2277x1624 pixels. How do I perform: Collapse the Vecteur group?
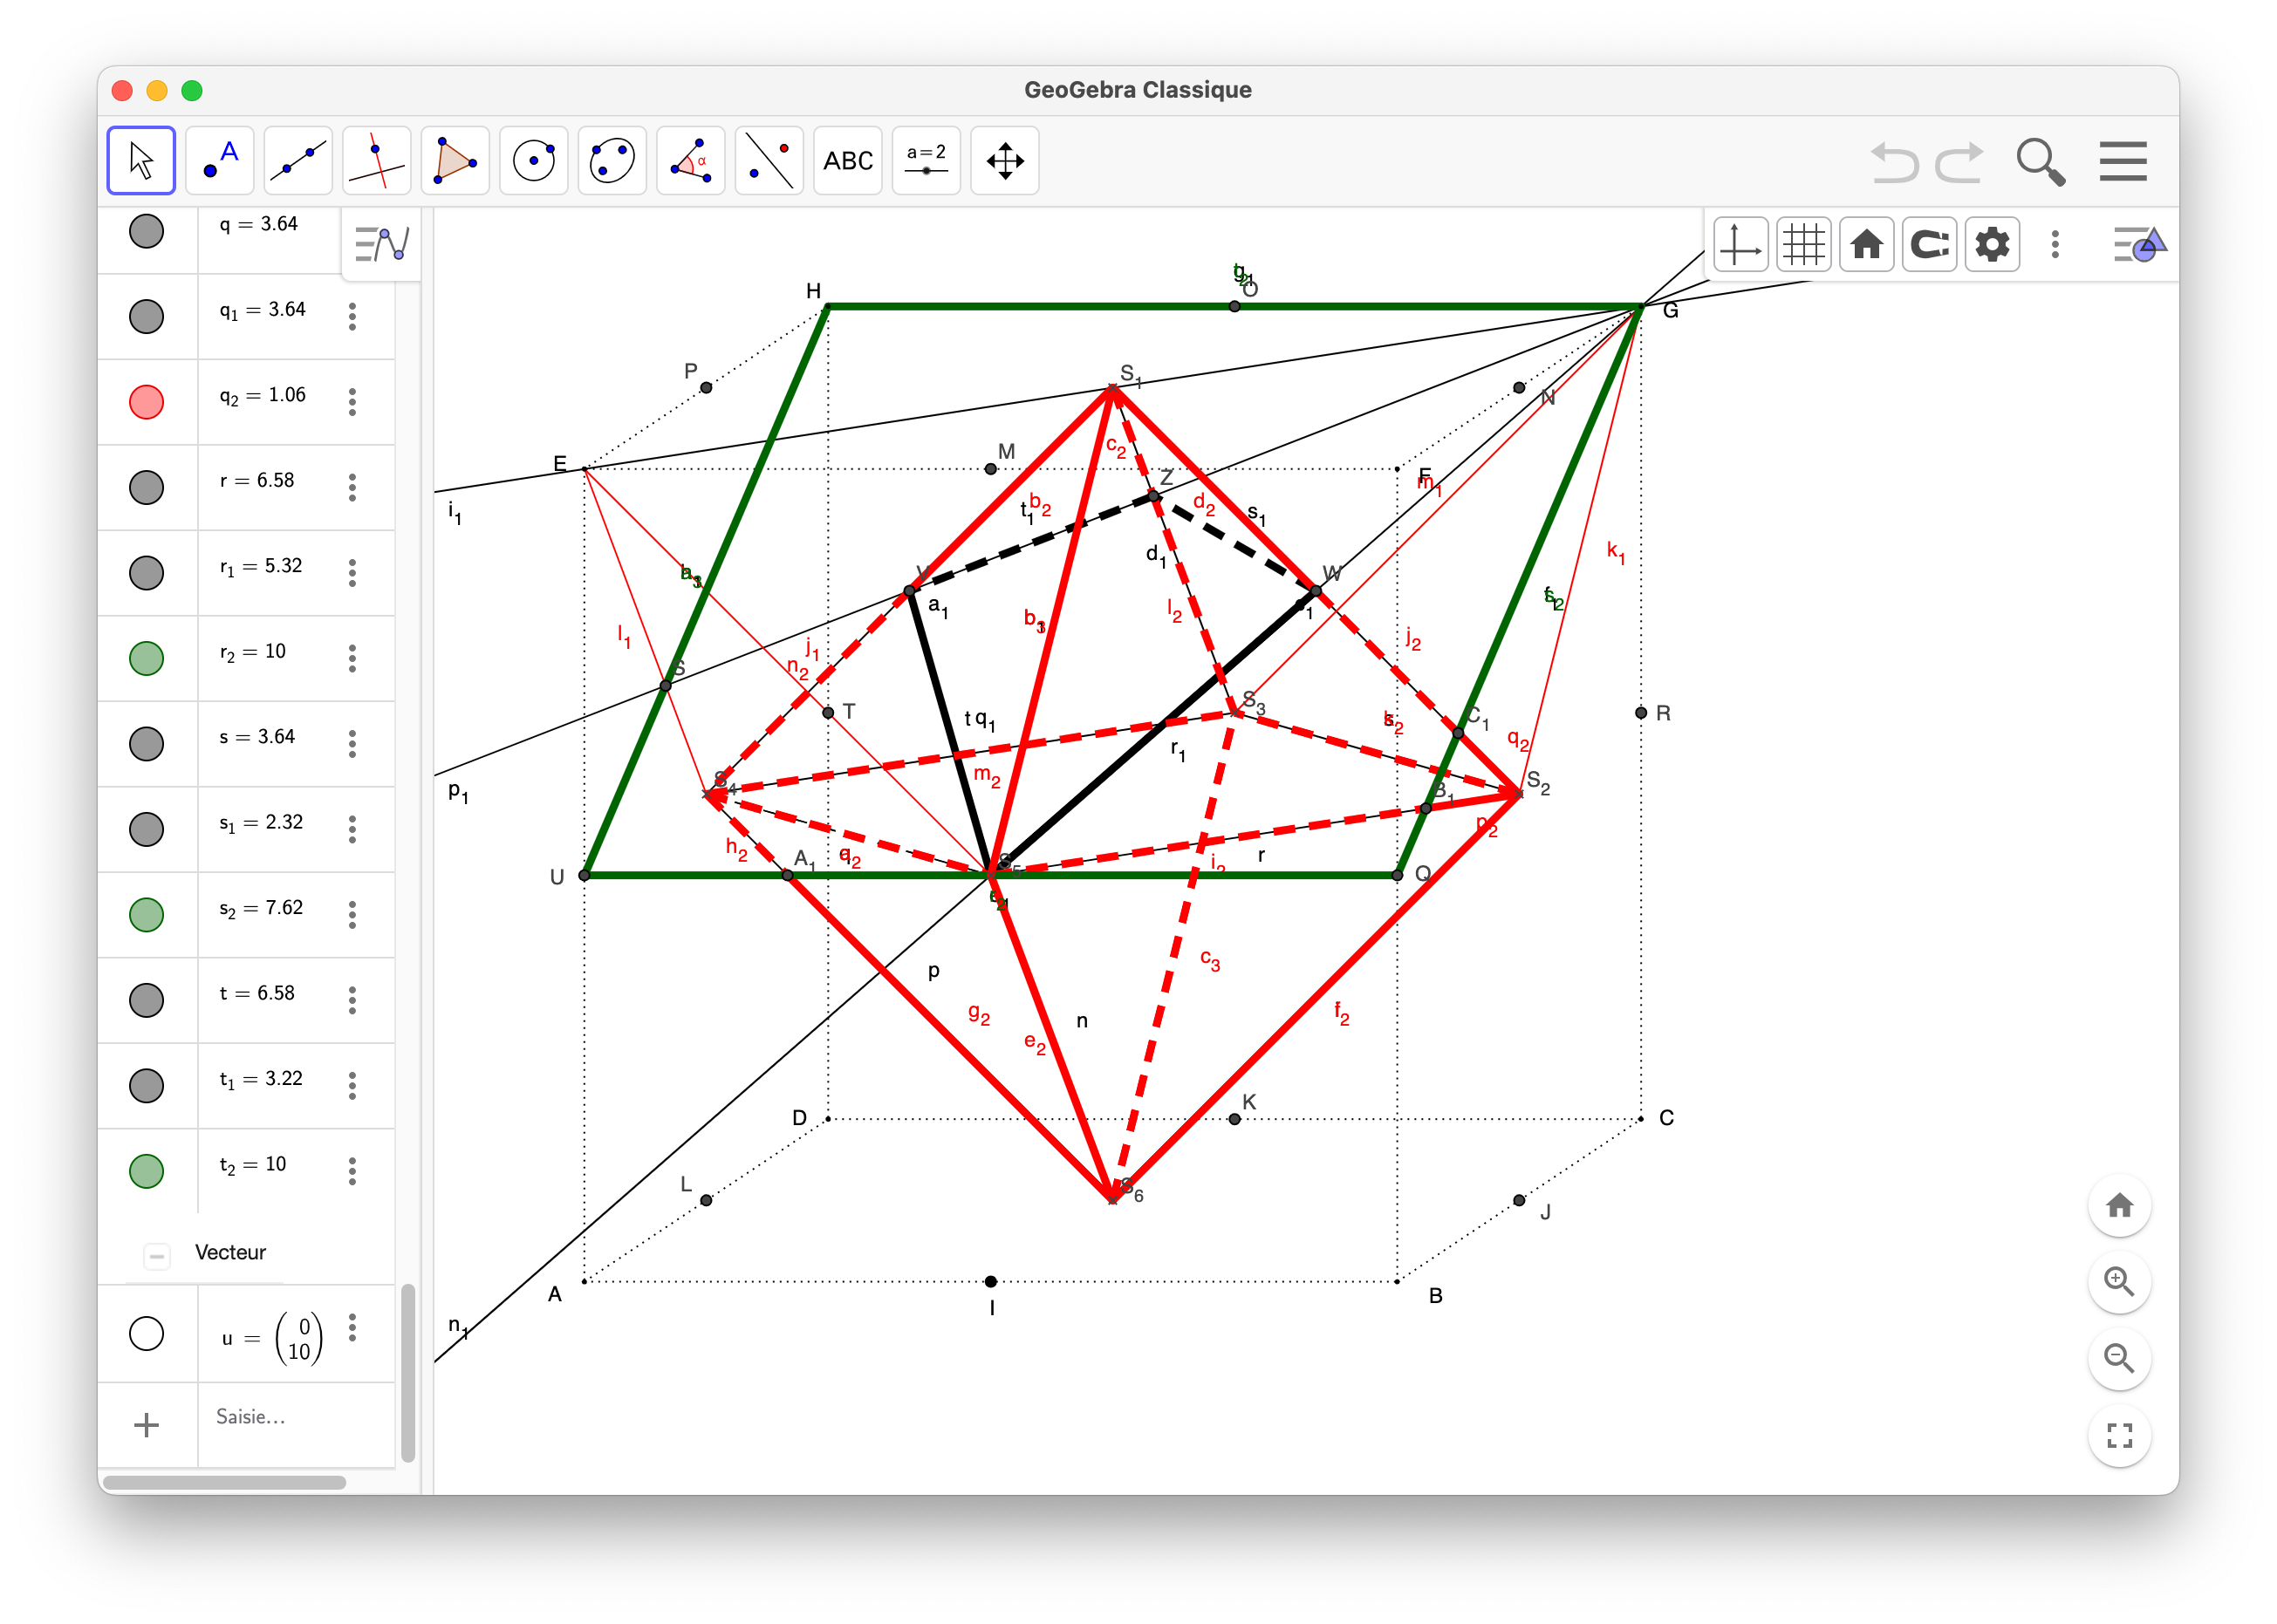(156, 1255)
